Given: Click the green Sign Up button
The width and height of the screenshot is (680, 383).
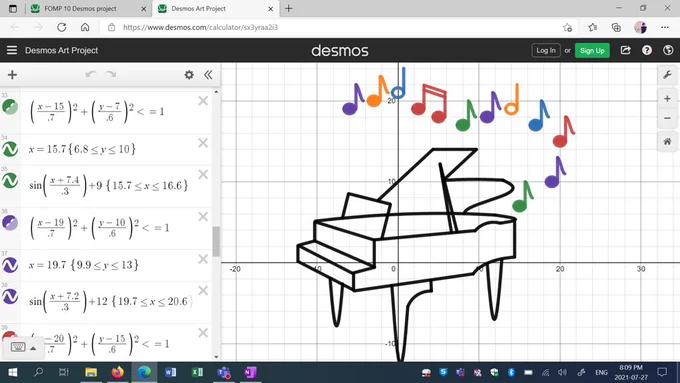Looking at the screenshot, I should pyautogui.click(x=592, y=50).
